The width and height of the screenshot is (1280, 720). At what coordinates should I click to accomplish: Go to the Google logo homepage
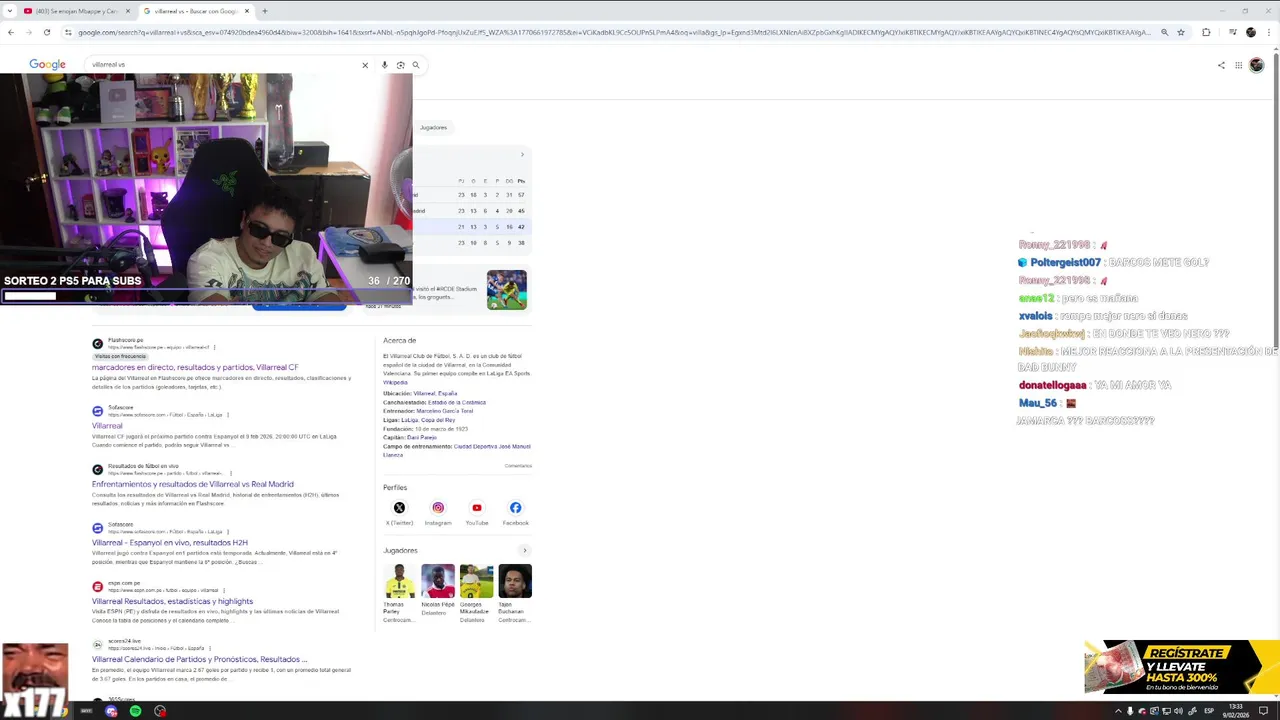(x=47, y=64)
